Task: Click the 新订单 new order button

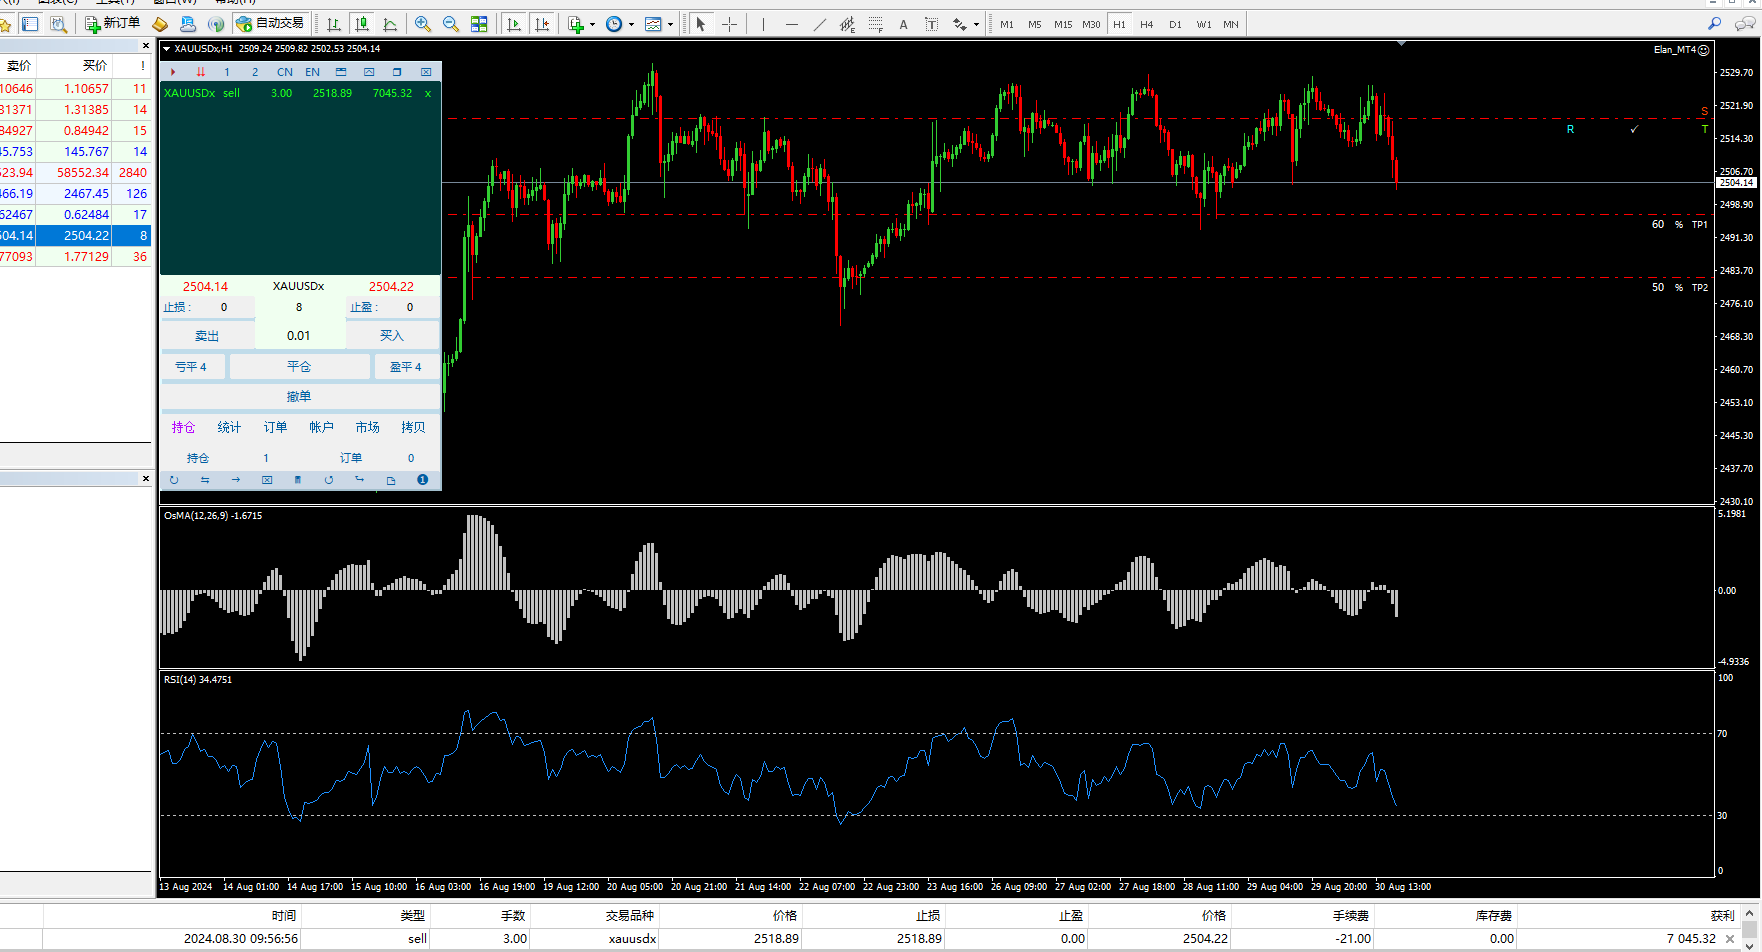Action: (x=112, y=23)
